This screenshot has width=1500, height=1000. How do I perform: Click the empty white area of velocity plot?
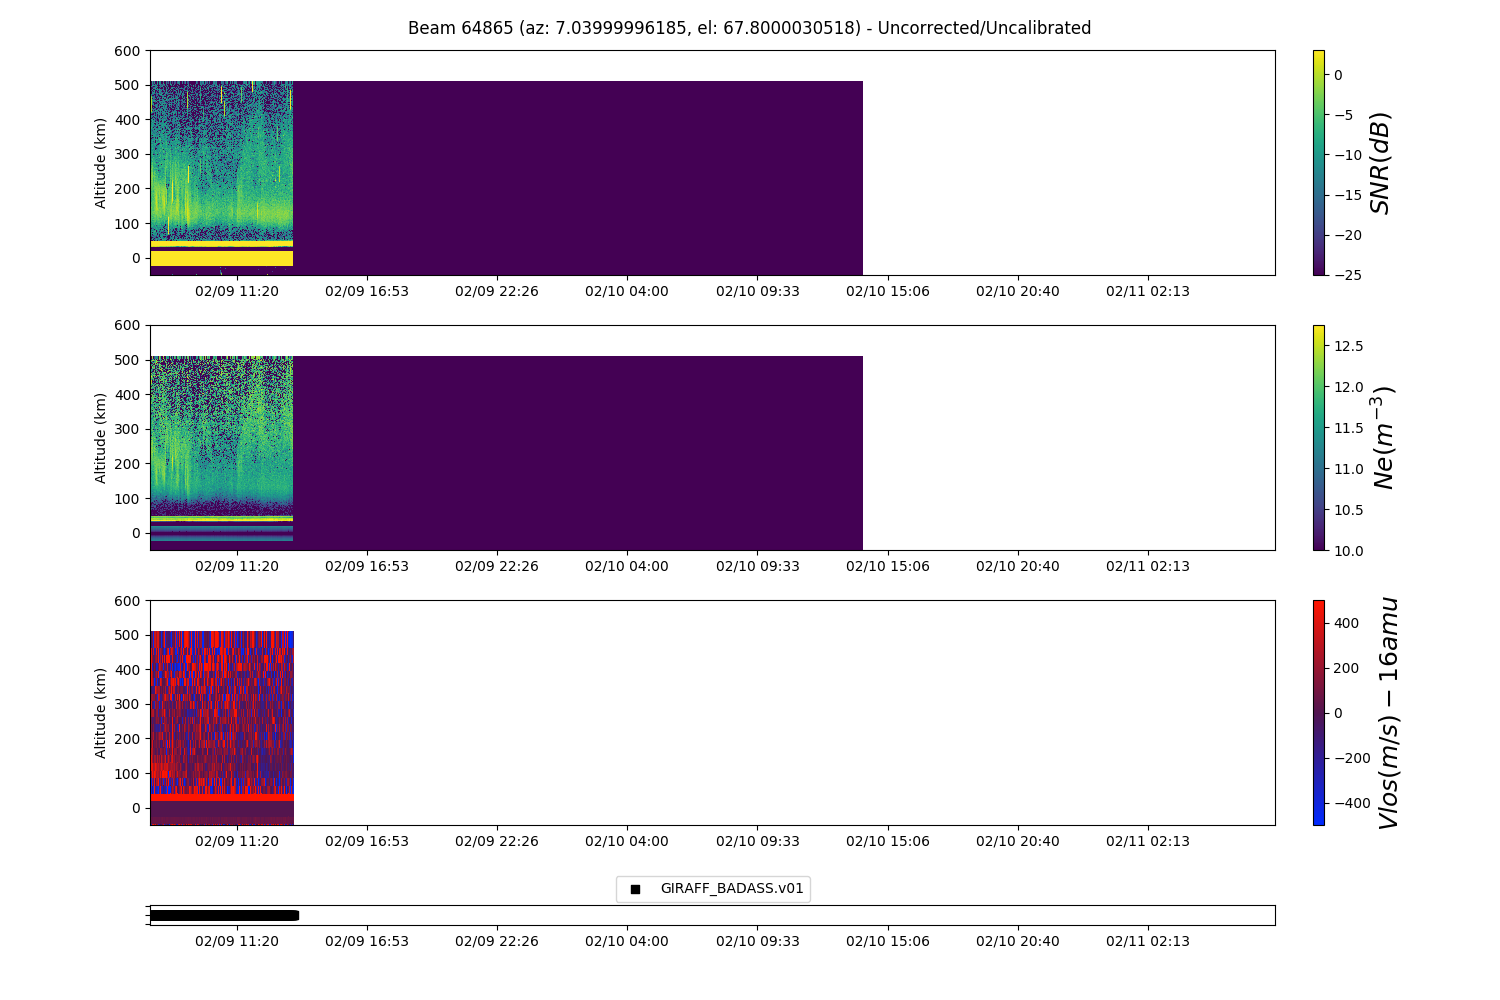(780, 712)
